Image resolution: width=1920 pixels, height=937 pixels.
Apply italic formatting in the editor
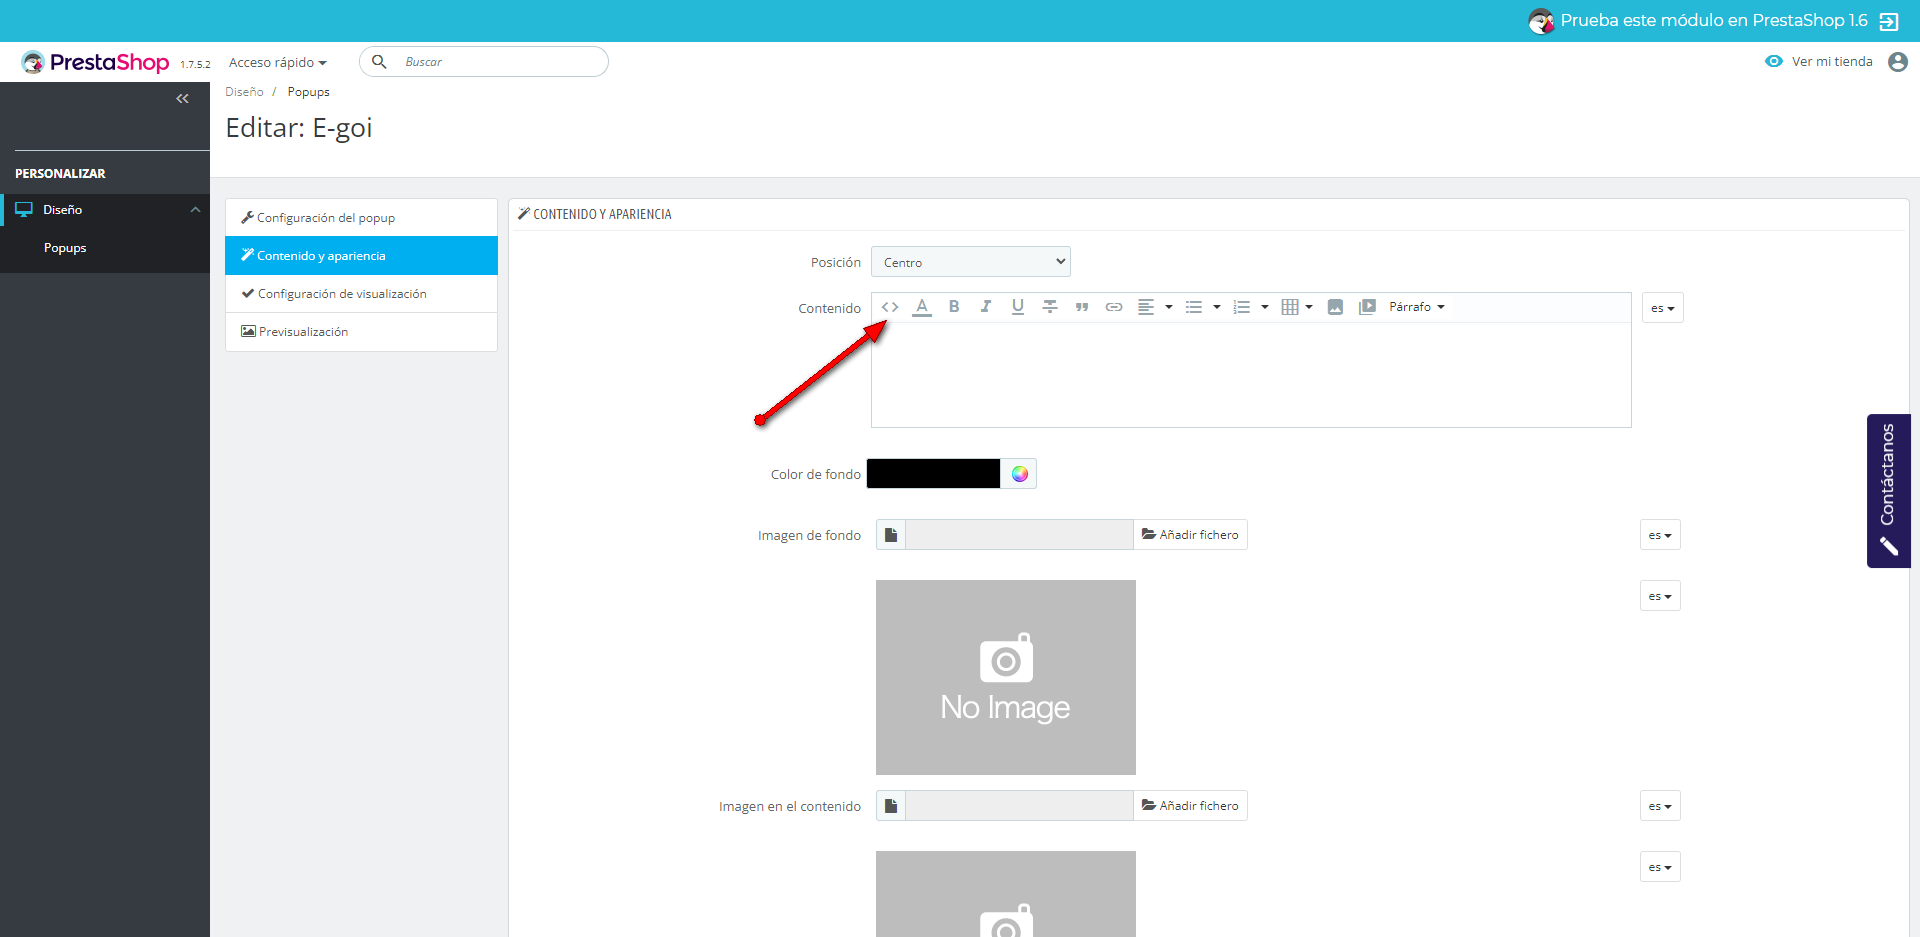pos(986,307)
